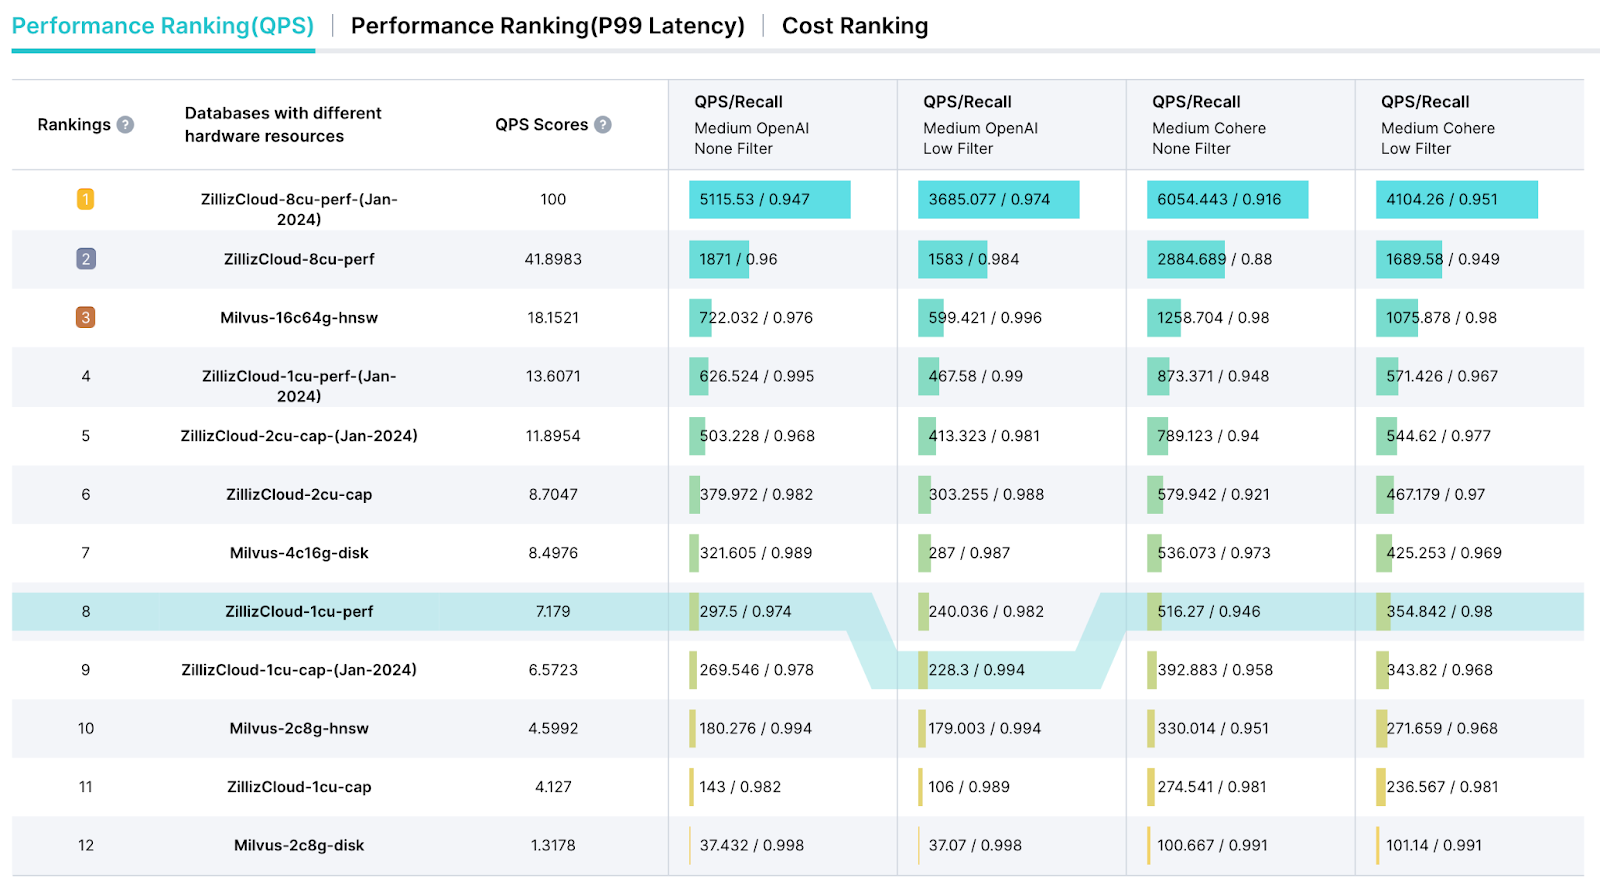Click the 5115.53 / 0.947 bar
Viewport: 1600px width, 885px height.
coord(770,199)
